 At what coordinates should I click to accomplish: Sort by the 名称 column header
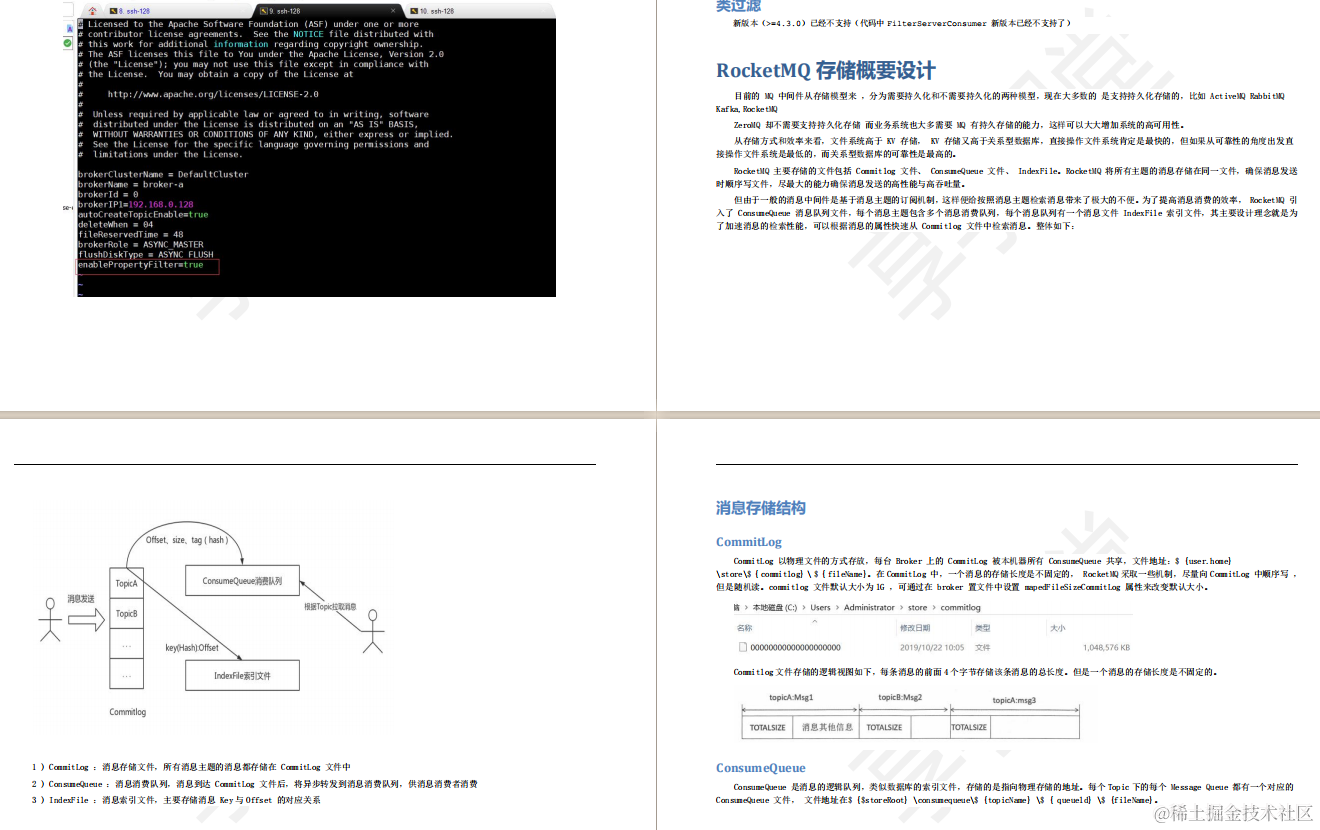[744, 628]
